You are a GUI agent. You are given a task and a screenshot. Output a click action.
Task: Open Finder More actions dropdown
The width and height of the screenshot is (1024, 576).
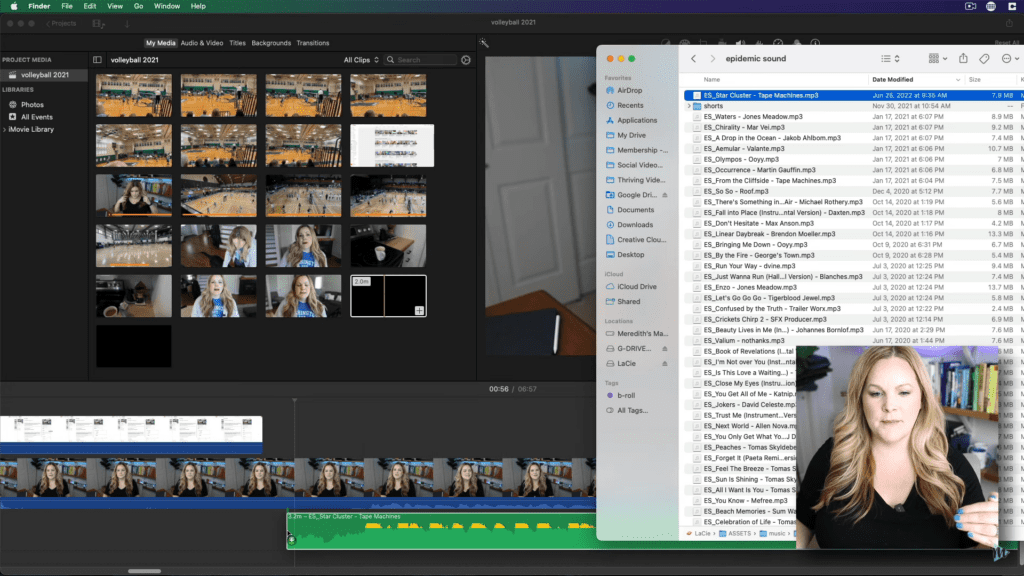1010,59
